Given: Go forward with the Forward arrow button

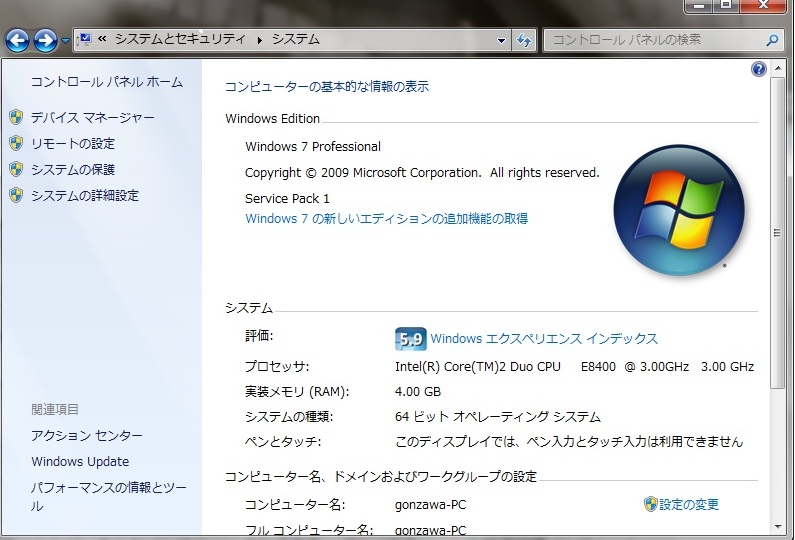Looking at the screenshot, I should pyautogui.click(x=46, y=40).
